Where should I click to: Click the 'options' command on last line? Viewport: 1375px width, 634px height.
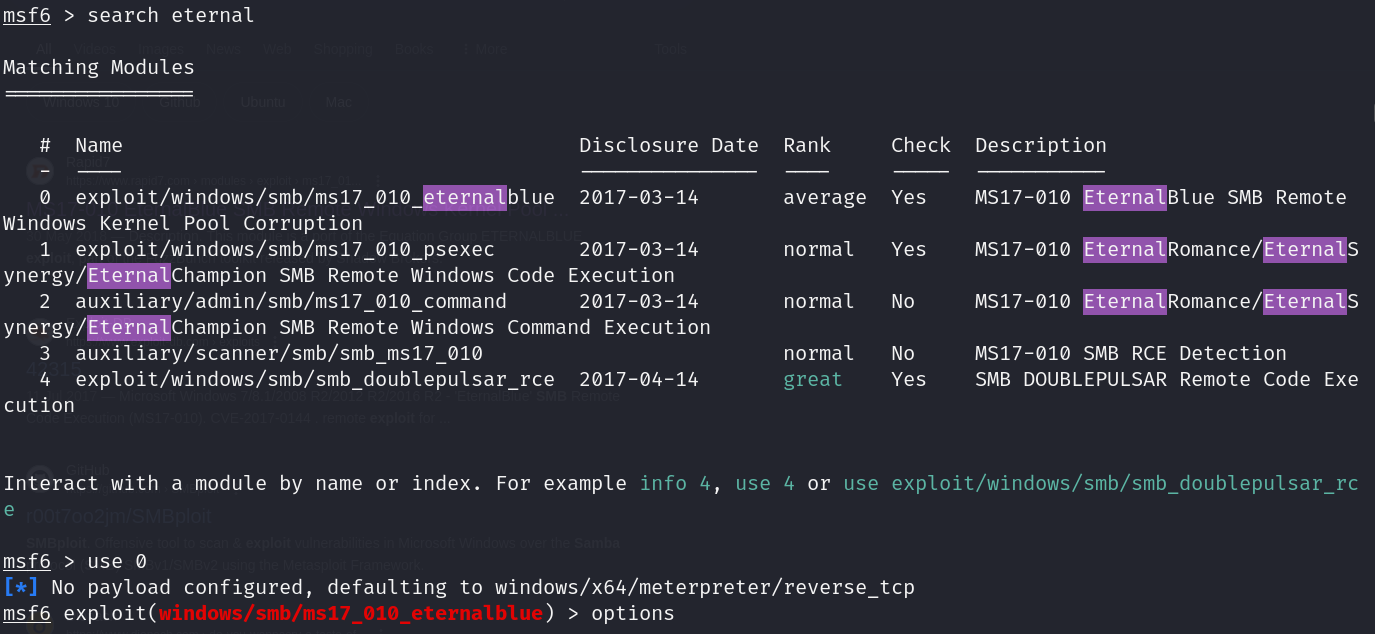632,613
